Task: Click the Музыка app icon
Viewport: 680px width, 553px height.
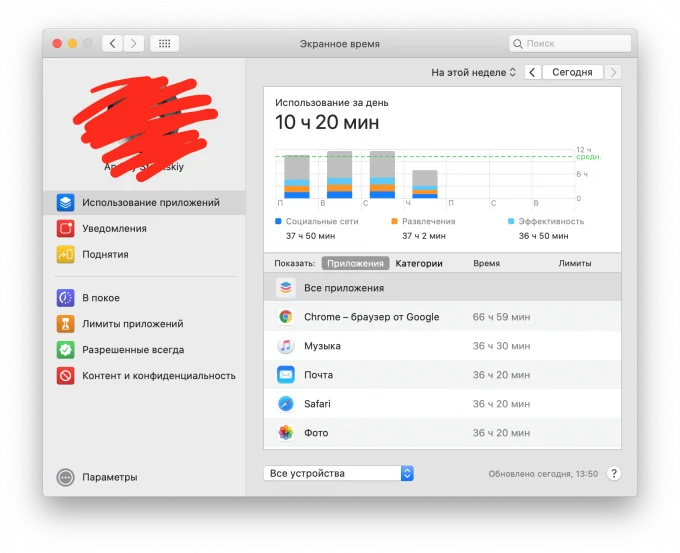Action: [286, 346]
